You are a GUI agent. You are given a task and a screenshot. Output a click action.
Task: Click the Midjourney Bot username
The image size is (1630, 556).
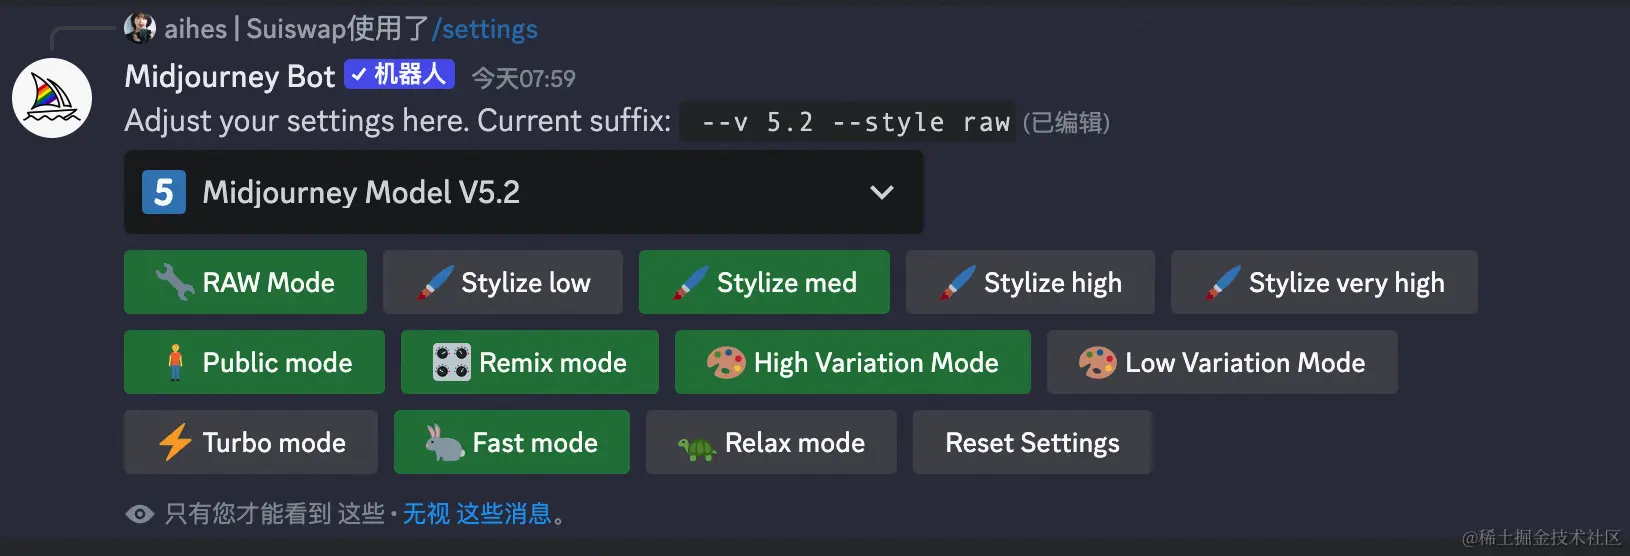coord(230,76)
